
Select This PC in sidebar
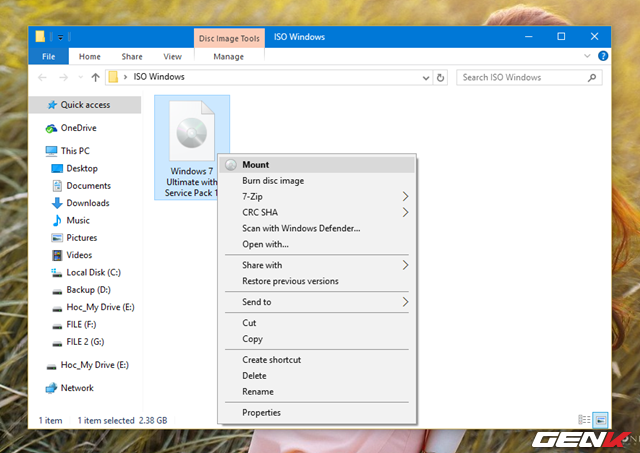click(75, 151)
